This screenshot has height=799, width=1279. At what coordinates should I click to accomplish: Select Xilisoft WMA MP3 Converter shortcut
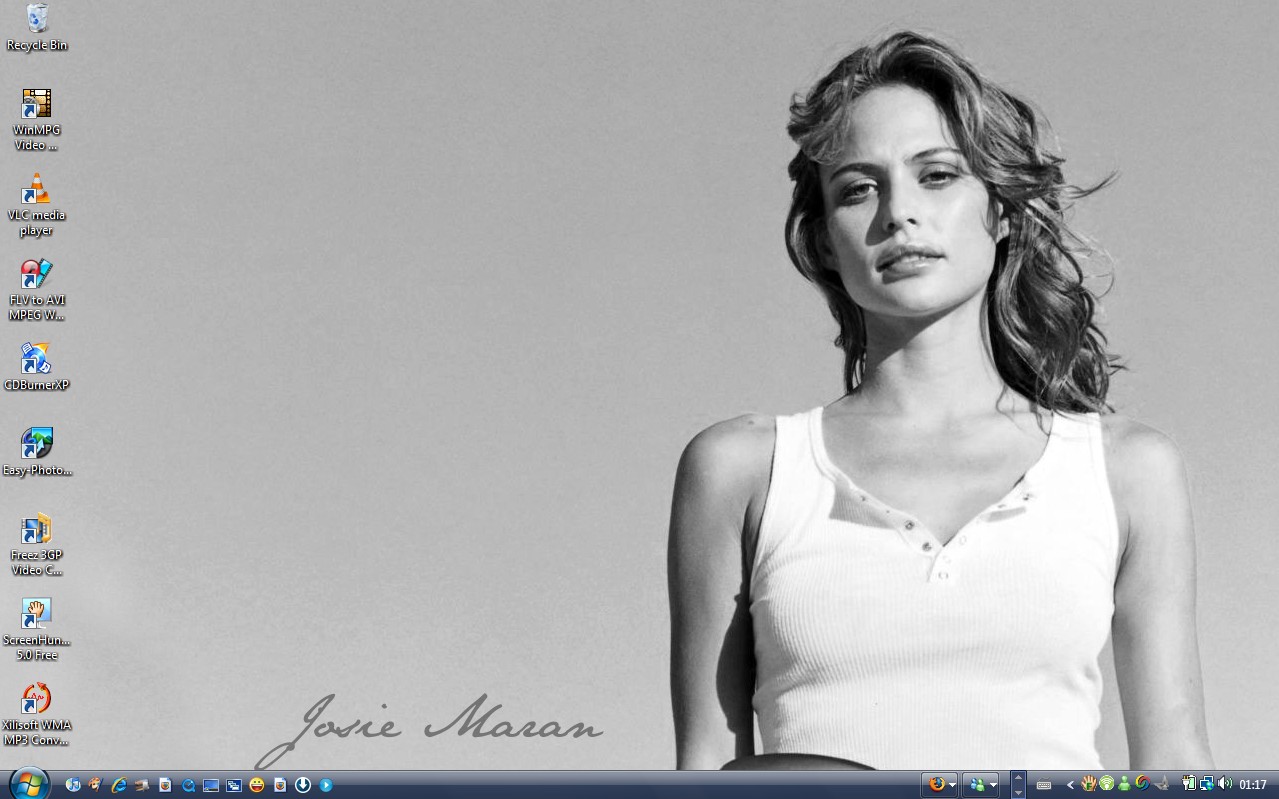coord(36,699)
